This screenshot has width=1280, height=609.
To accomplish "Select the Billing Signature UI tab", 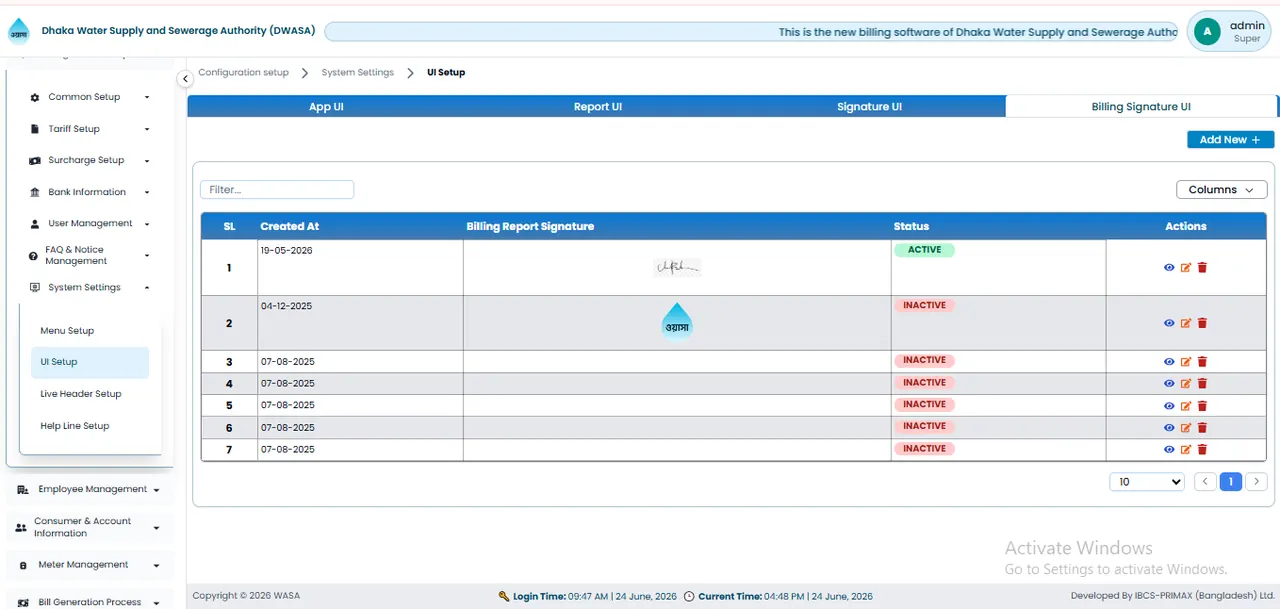I will click(1141, 107).
